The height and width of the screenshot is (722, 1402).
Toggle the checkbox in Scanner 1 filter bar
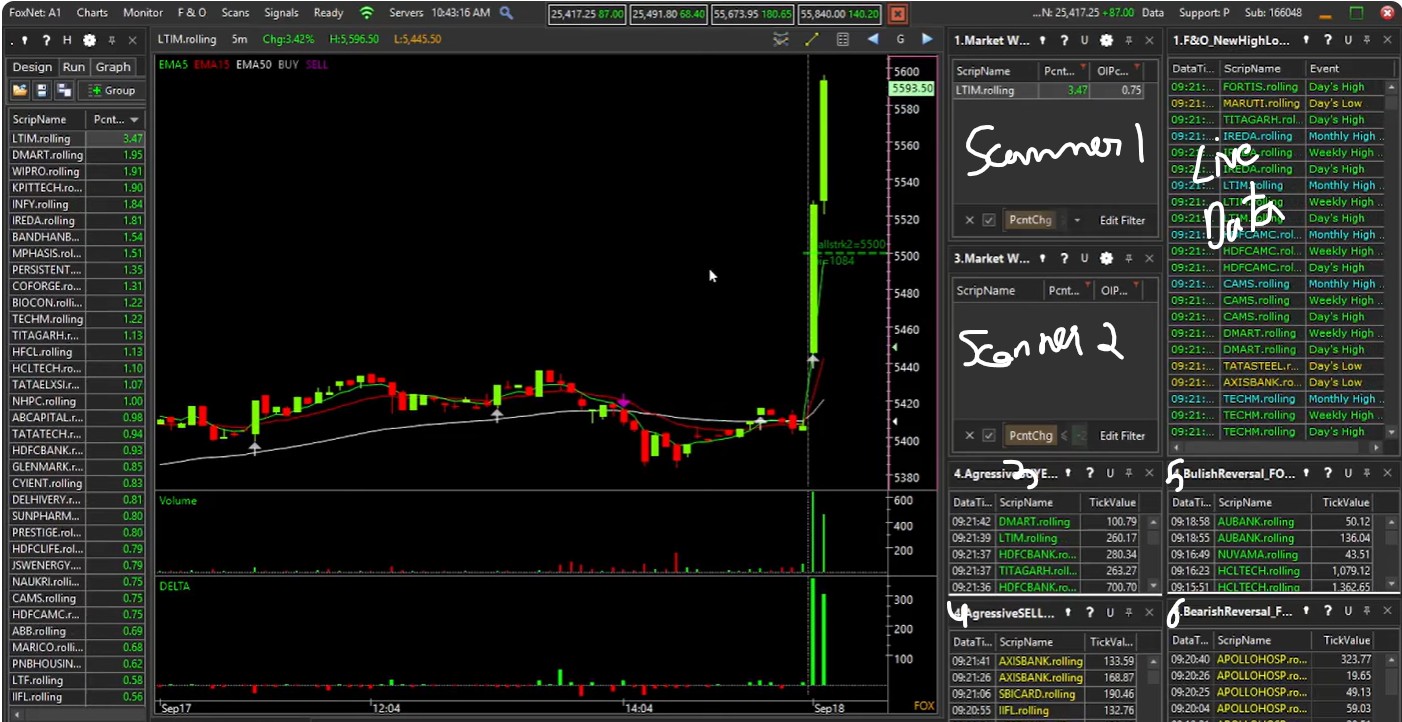pos(989,220)
